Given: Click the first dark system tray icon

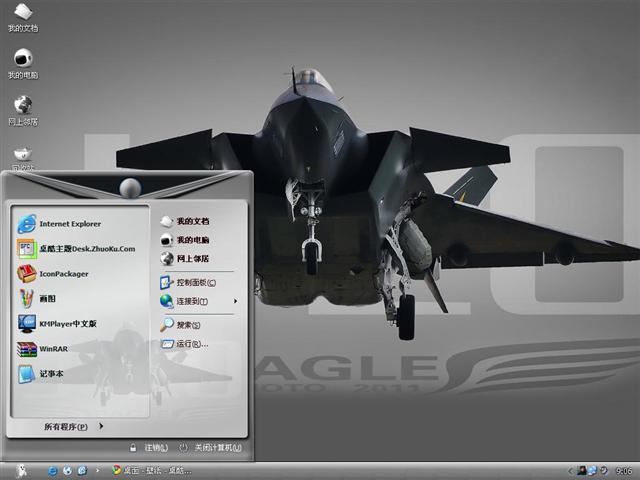Looking at the screenshot, I should pos(581,471).
